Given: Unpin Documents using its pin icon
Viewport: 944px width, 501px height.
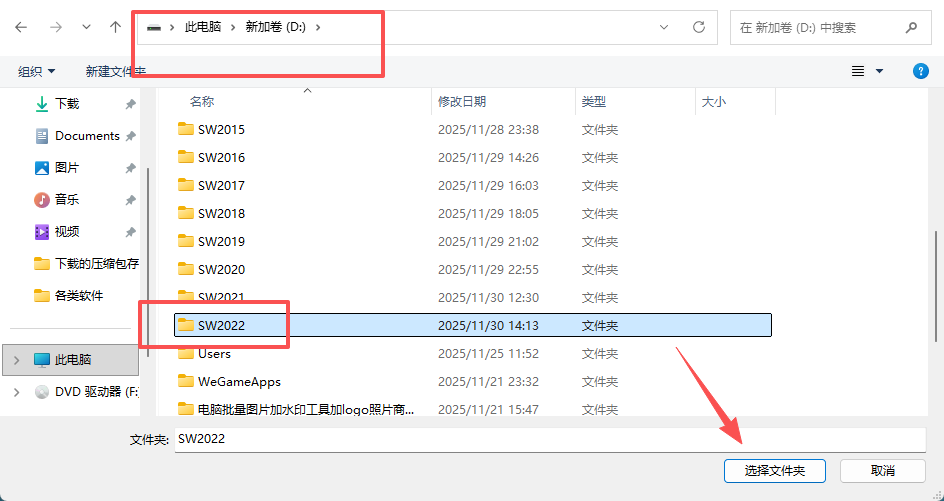Looking at the screenshot, I should click(130, 137).
